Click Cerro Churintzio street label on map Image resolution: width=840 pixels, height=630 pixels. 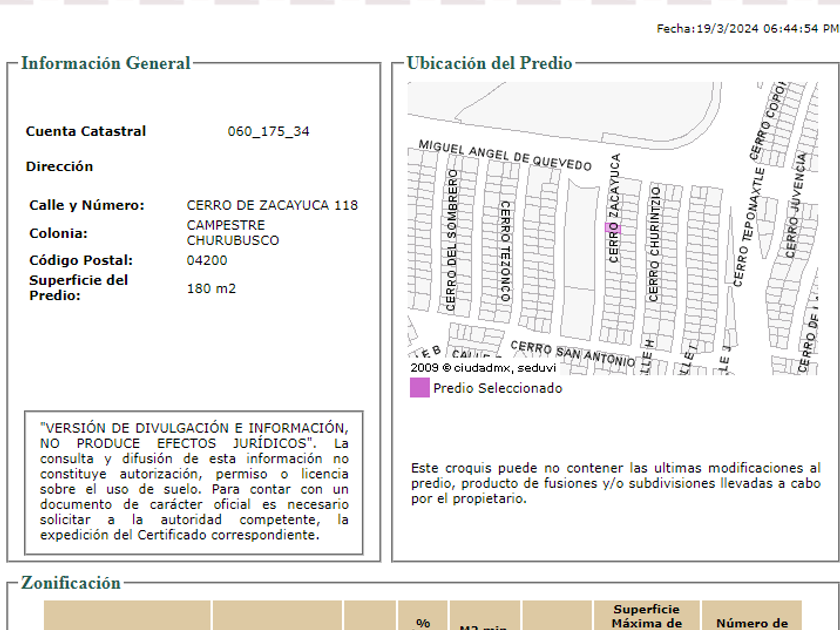tap(654, 244)
